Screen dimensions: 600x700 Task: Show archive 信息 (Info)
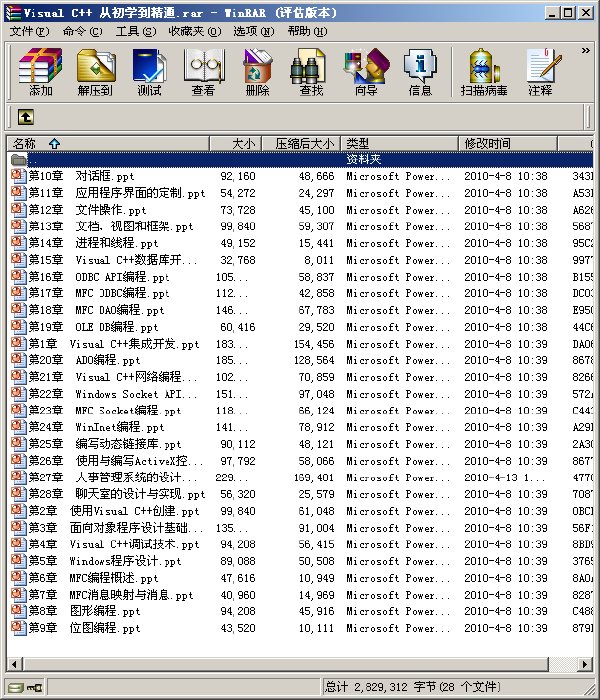pyautogui.click(x=420, y=72)
